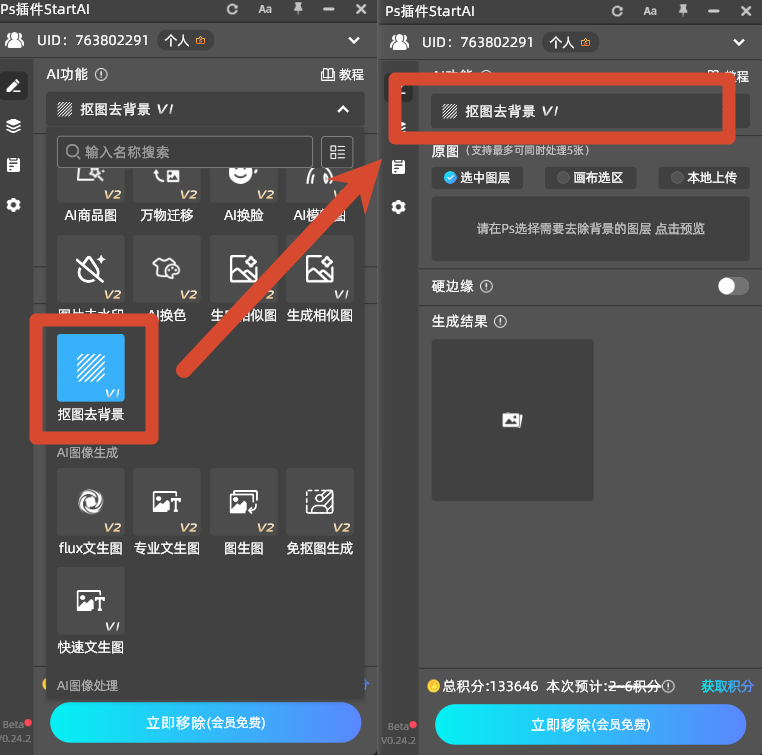Select 万物迁移 feature tile
762x755 pixels.
click(x=167, y=194)
